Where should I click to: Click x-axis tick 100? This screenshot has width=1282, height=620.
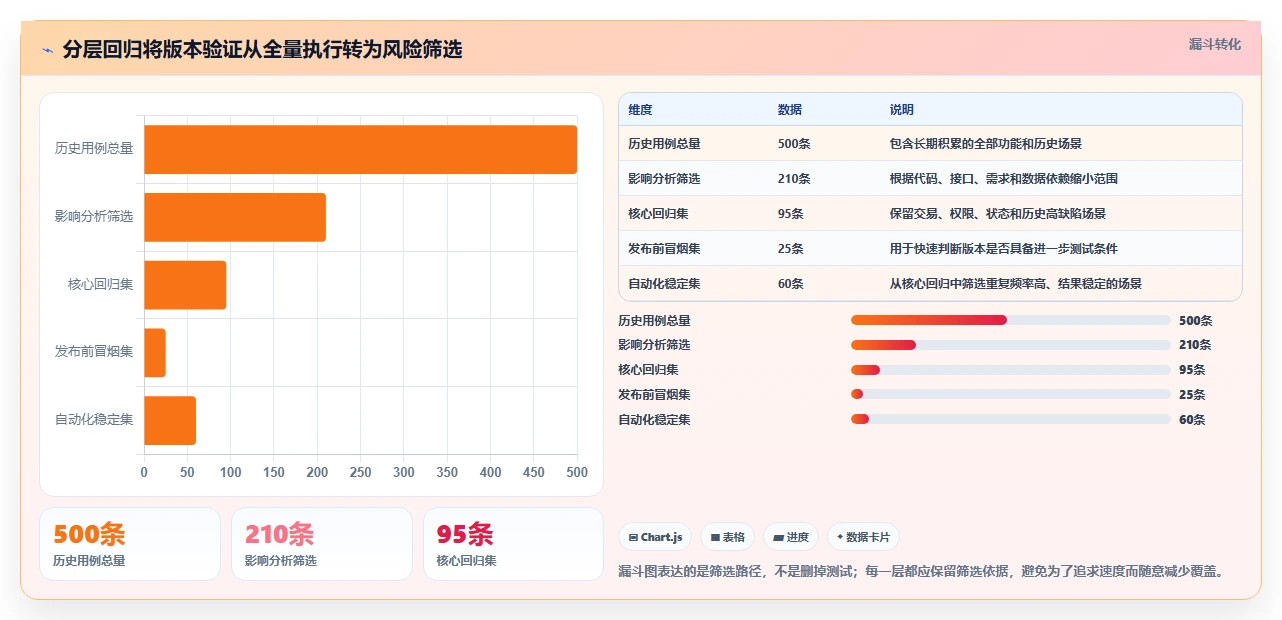230,473
